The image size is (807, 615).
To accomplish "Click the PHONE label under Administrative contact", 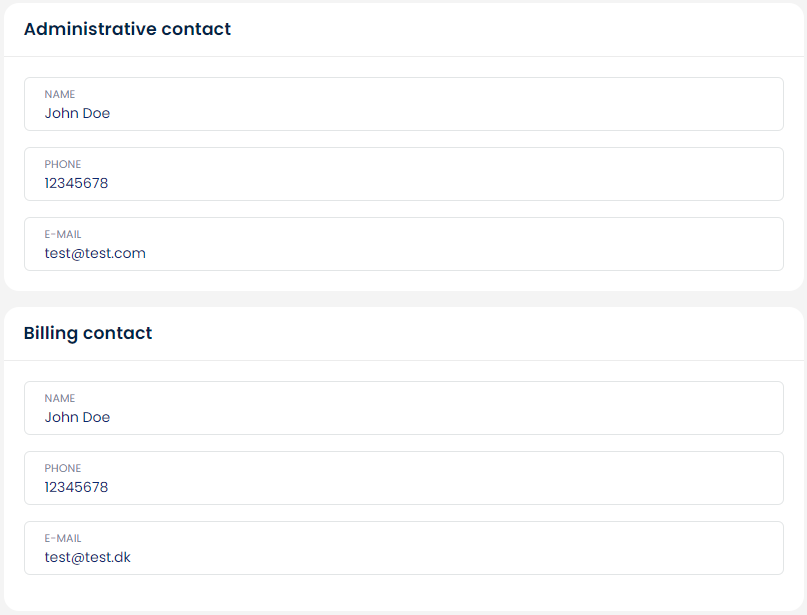I will click(x=63, y=164).
